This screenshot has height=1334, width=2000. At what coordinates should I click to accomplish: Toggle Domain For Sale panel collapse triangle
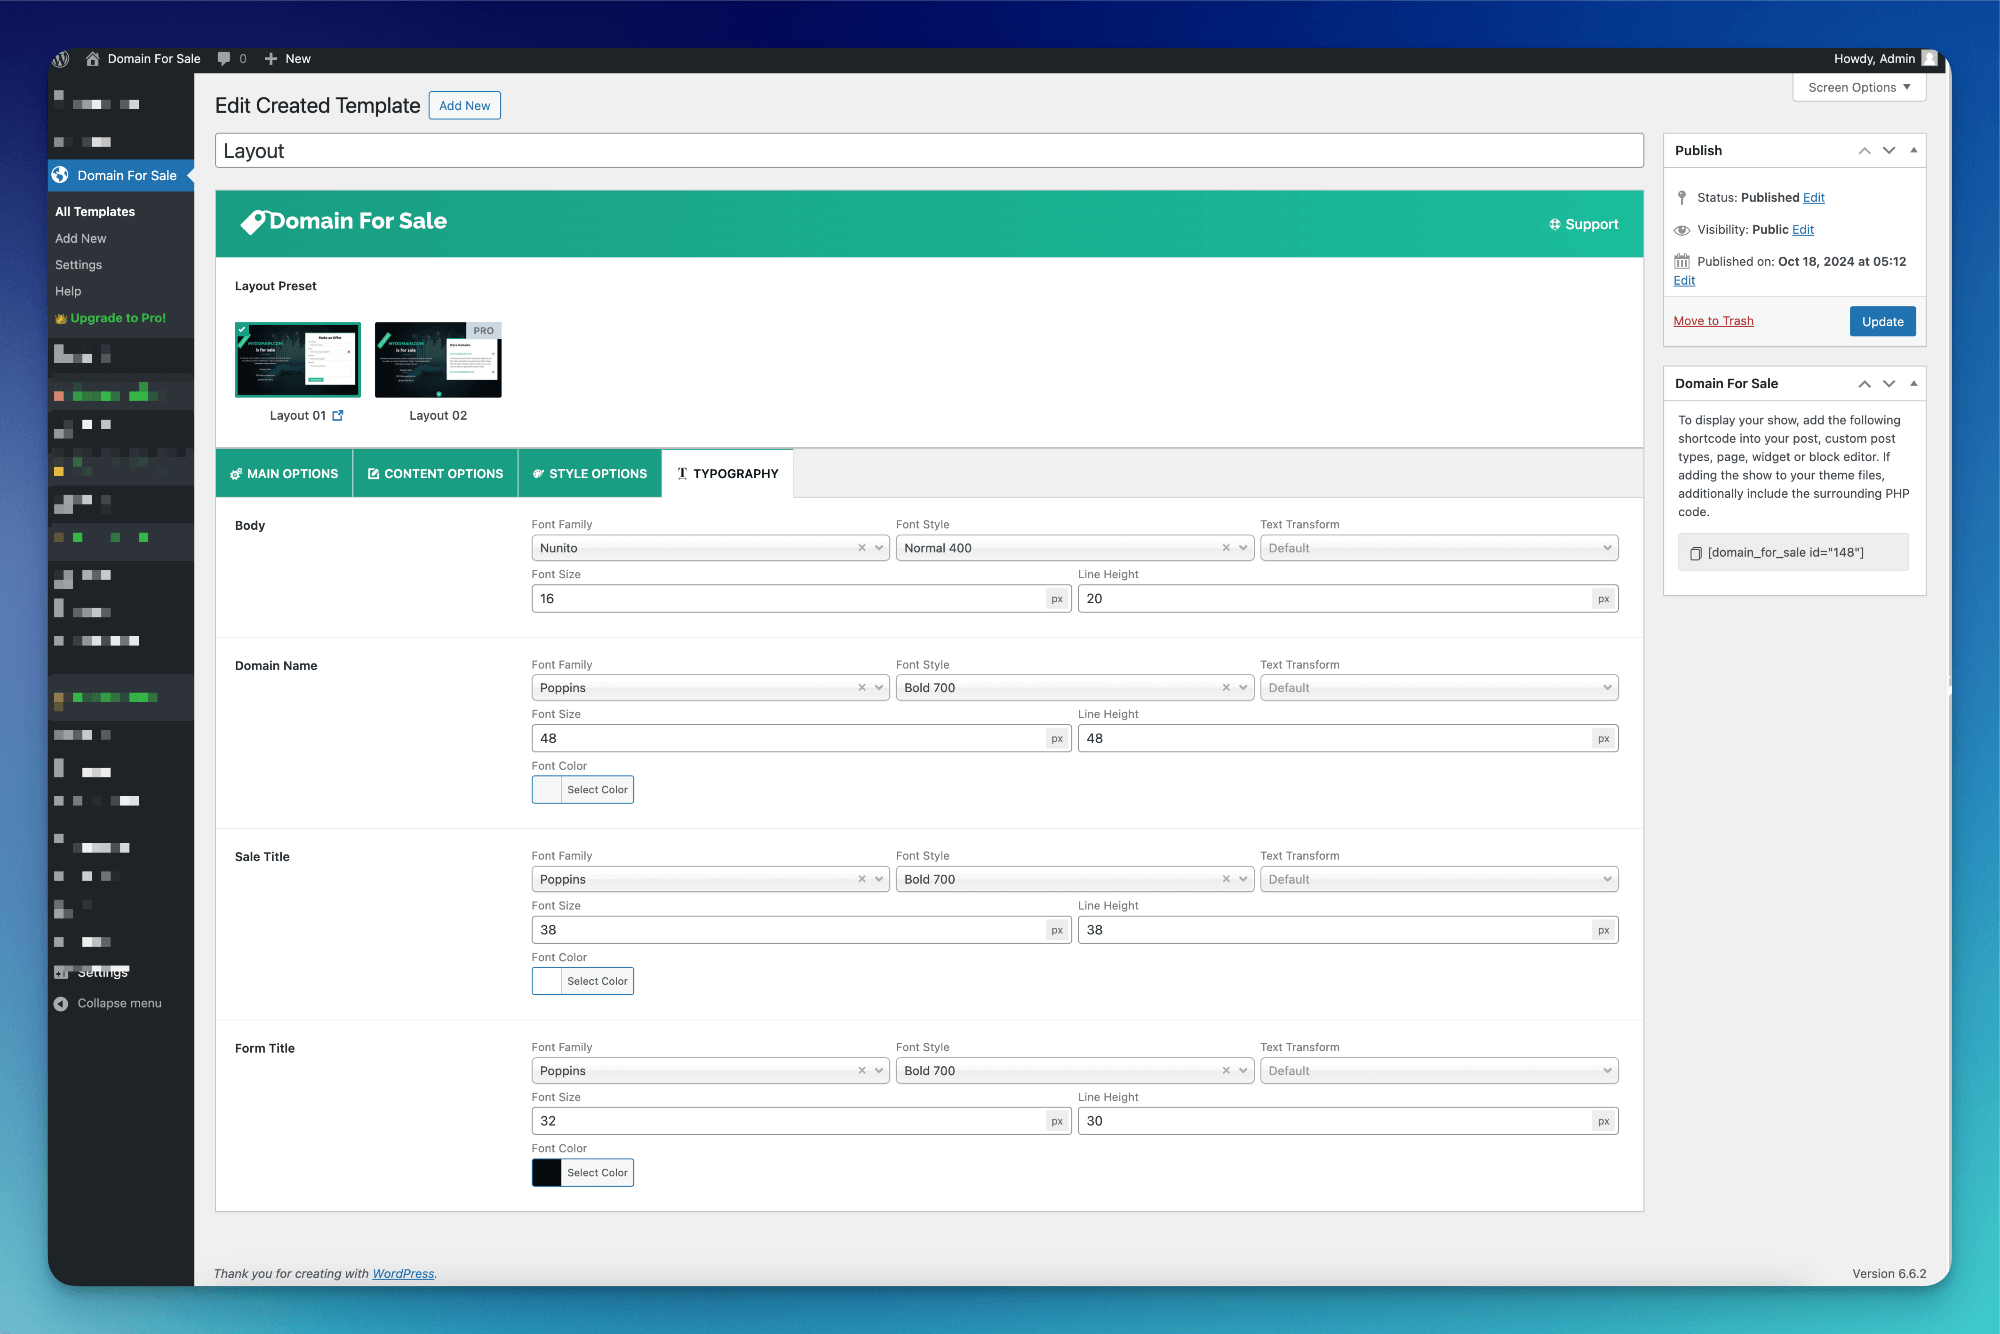(1914, 384)
